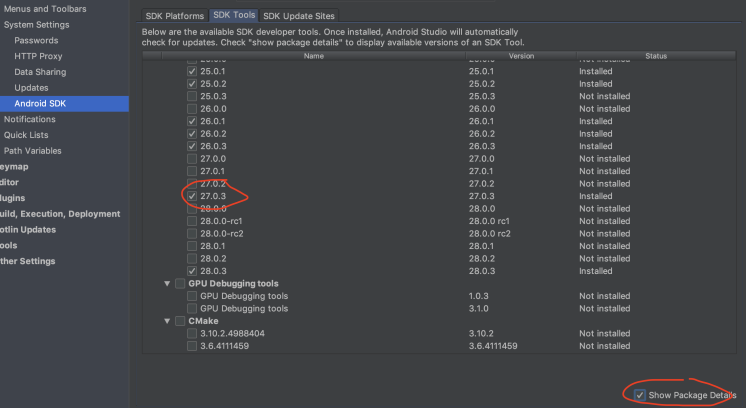Click the 26.0.3 version cell
Viewport: 746px width, 408px height.
pos(481,146)
